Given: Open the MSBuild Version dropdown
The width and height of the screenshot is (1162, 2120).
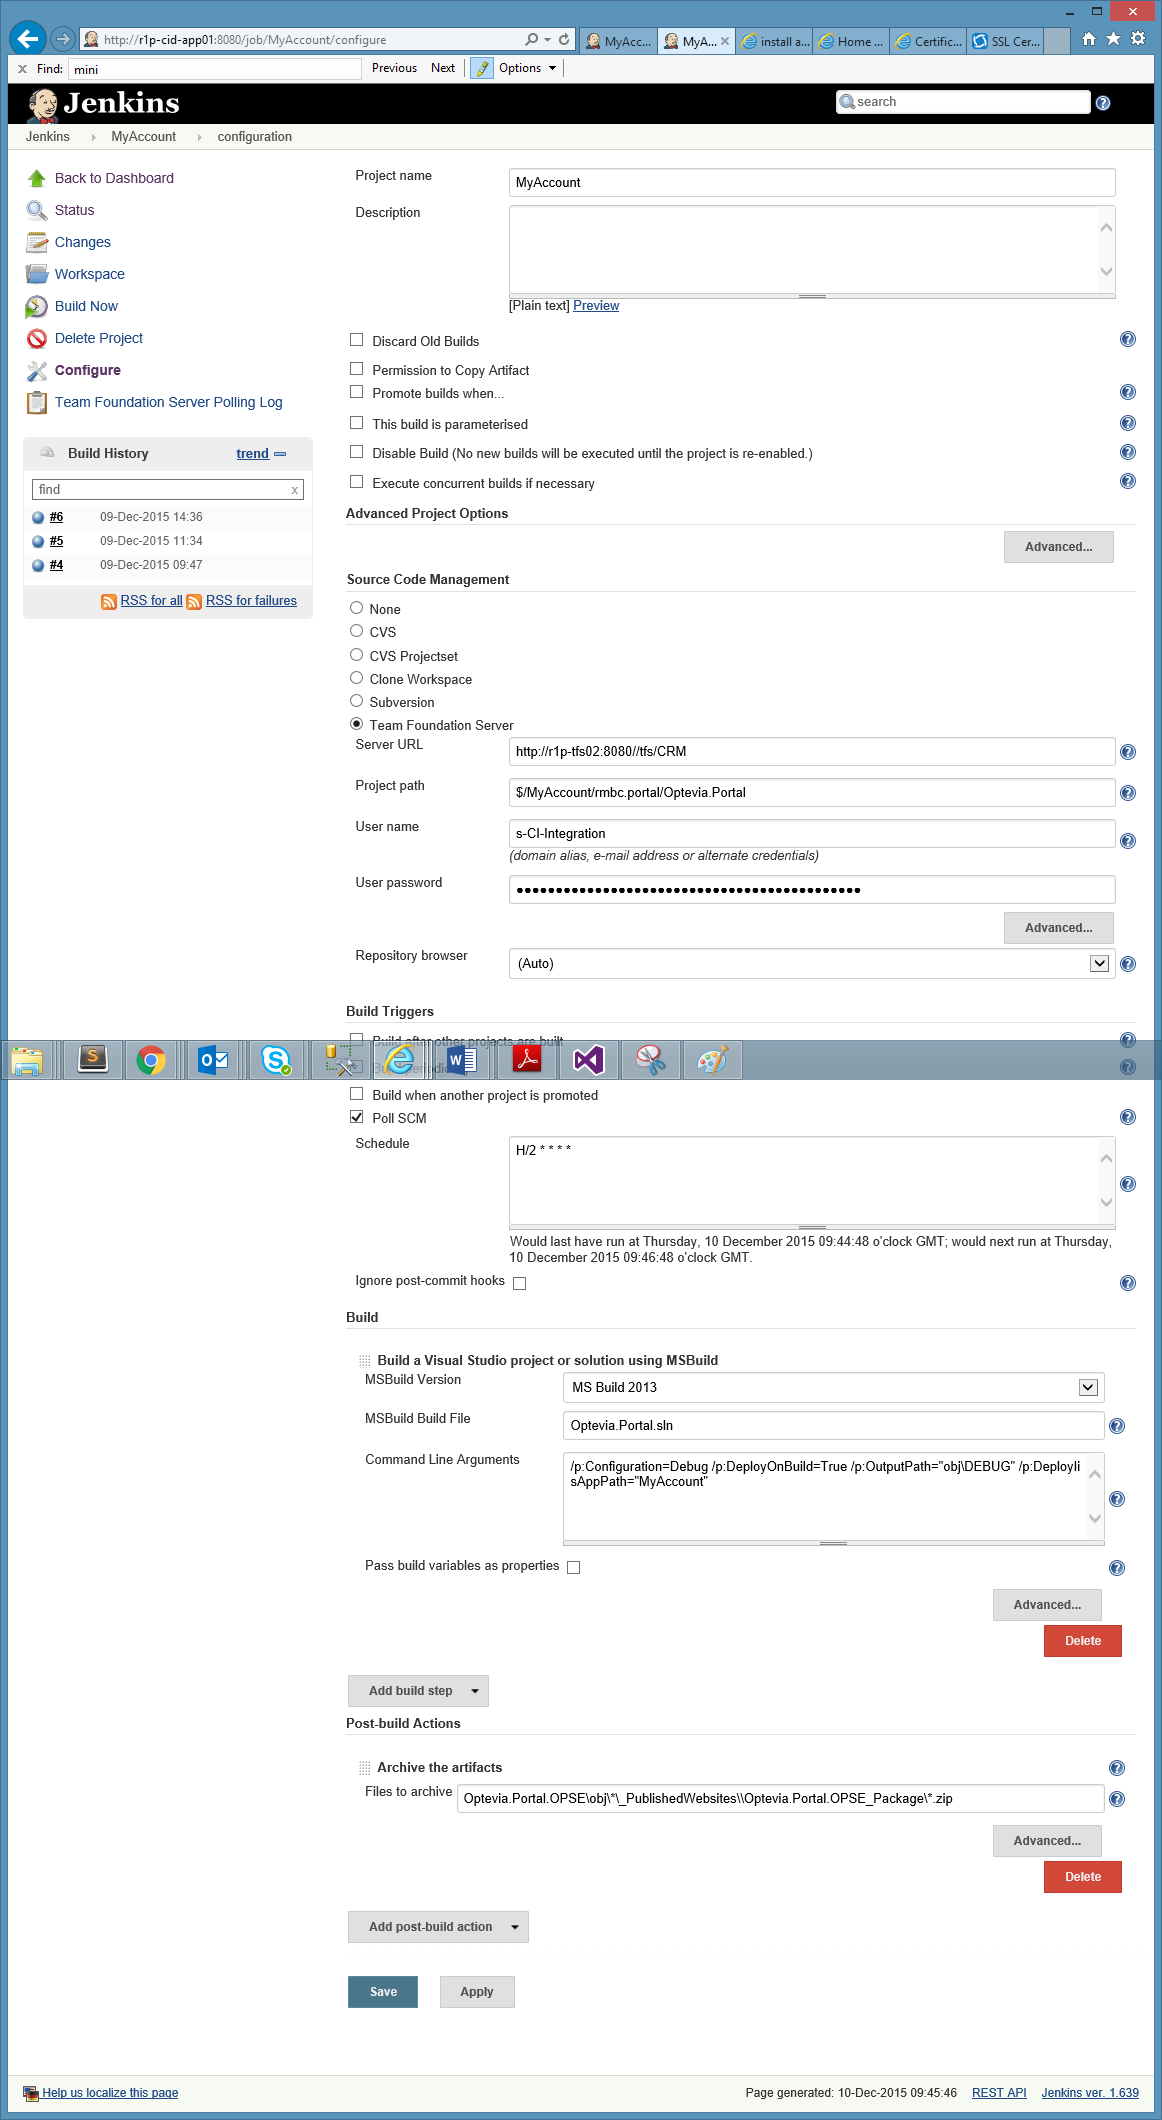Looking at the screenshot, I should coord(1088,1388).
